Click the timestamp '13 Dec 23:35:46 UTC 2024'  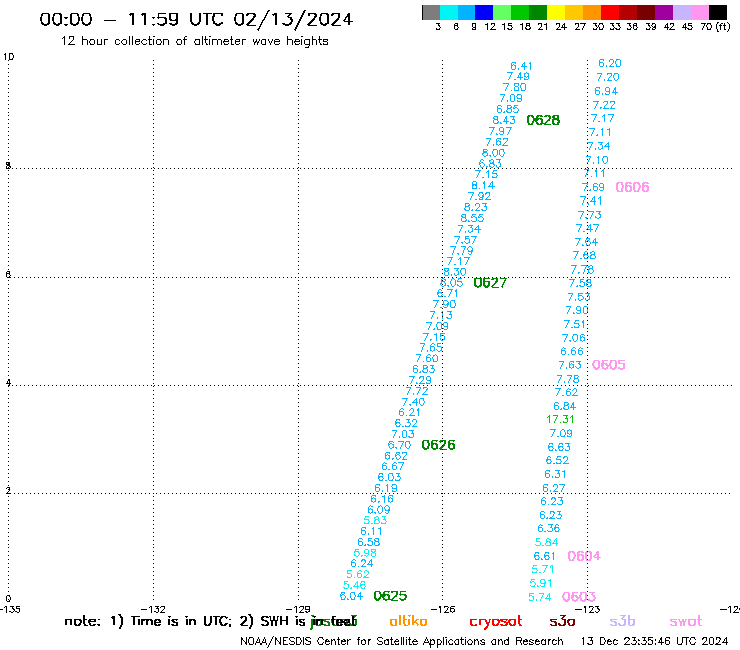coord(655,642)
